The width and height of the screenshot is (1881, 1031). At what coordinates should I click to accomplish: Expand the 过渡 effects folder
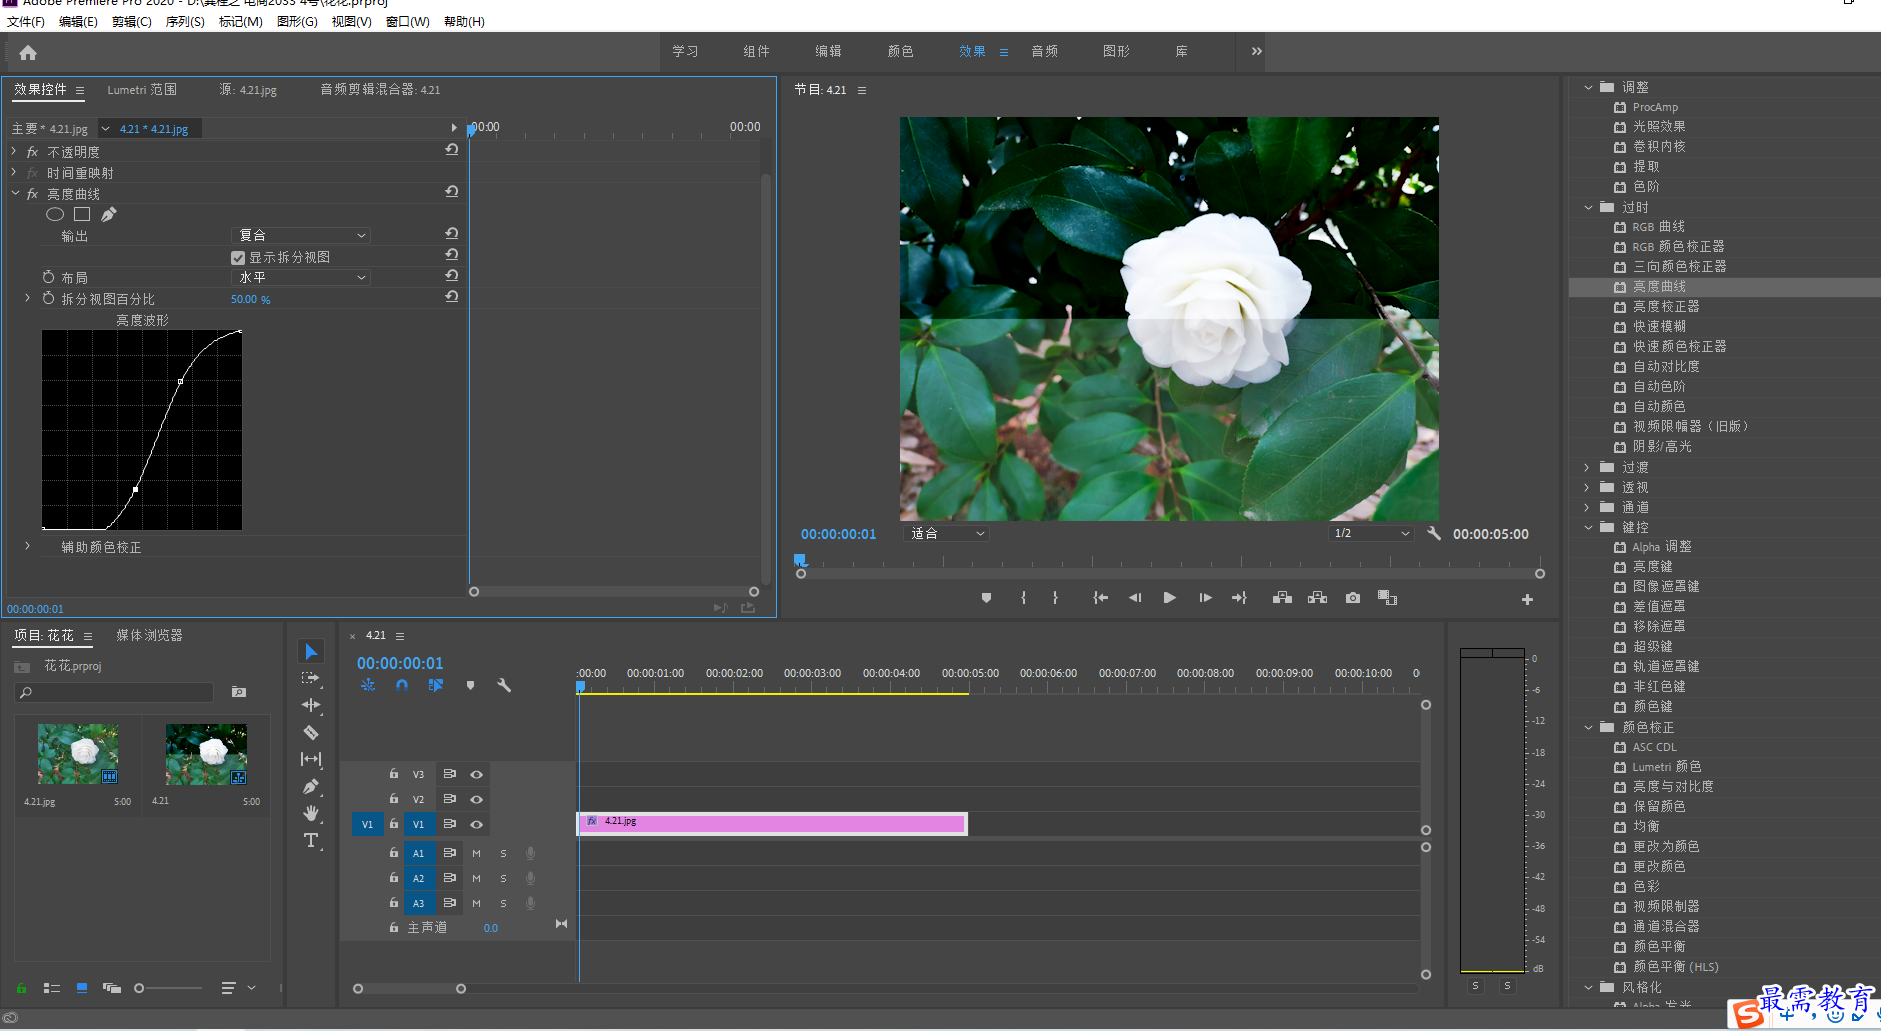(x=1588, y=467)
